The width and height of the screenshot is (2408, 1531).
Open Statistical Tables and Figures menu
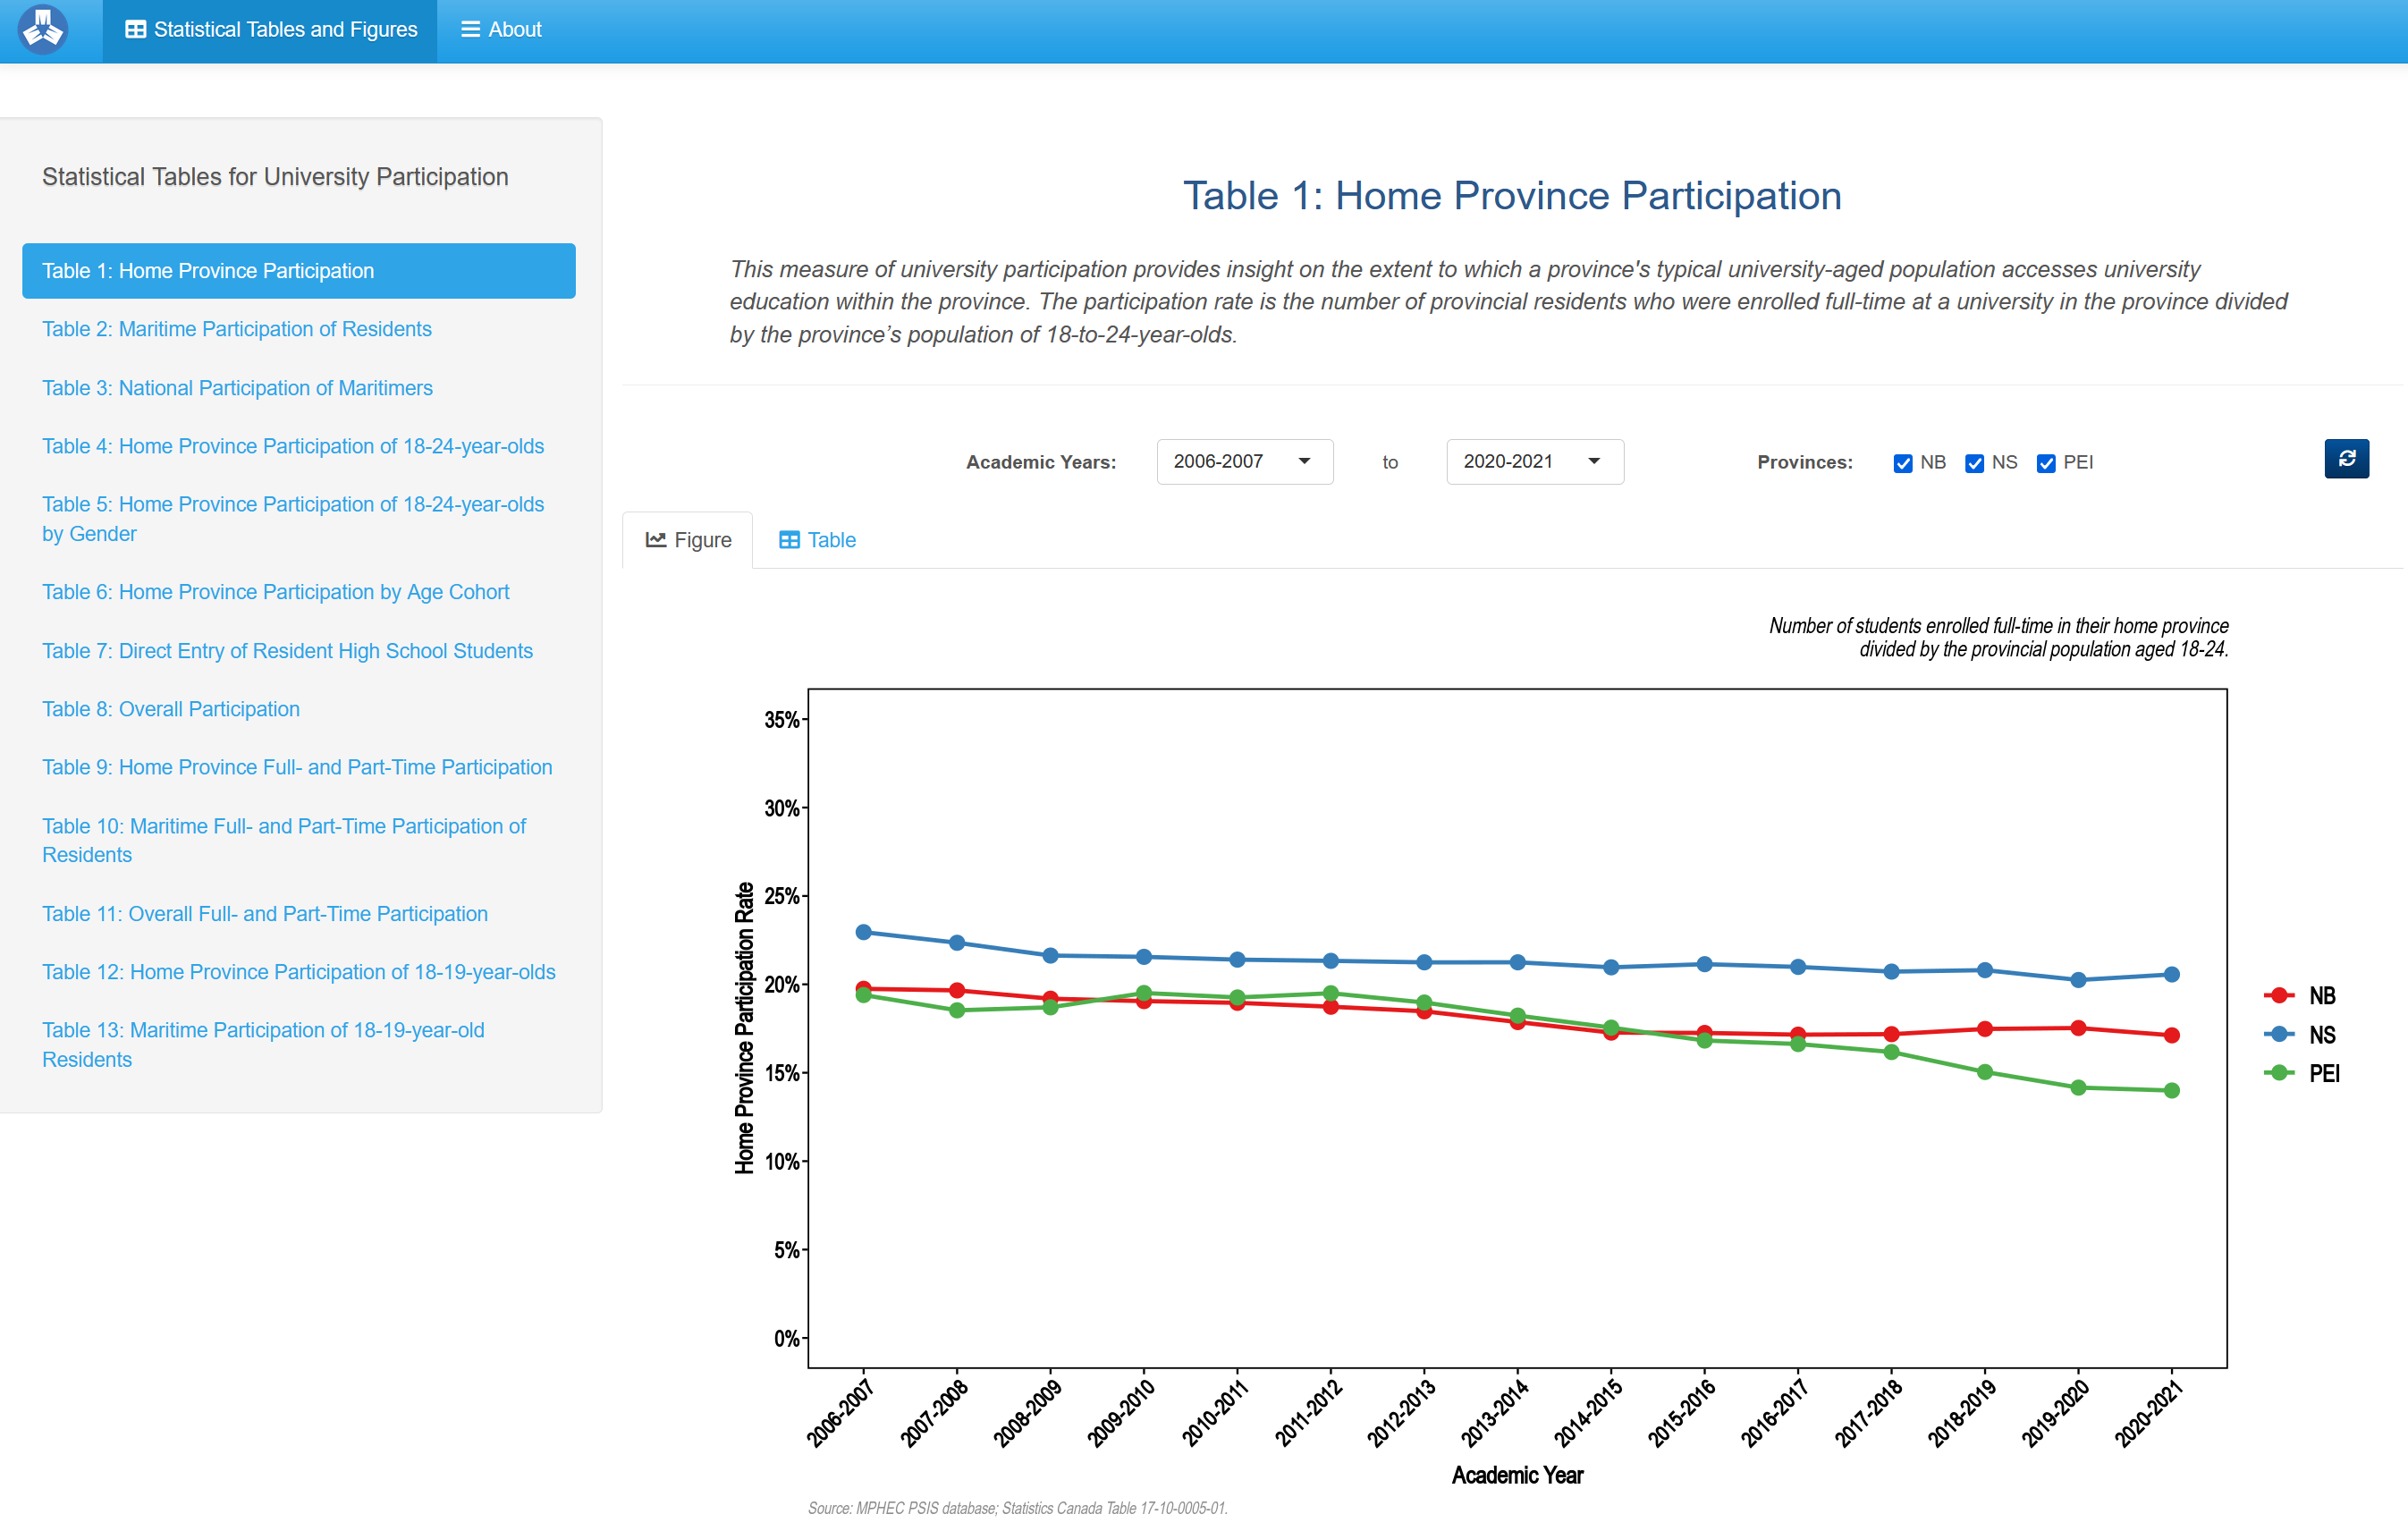(x=270, y=31)
